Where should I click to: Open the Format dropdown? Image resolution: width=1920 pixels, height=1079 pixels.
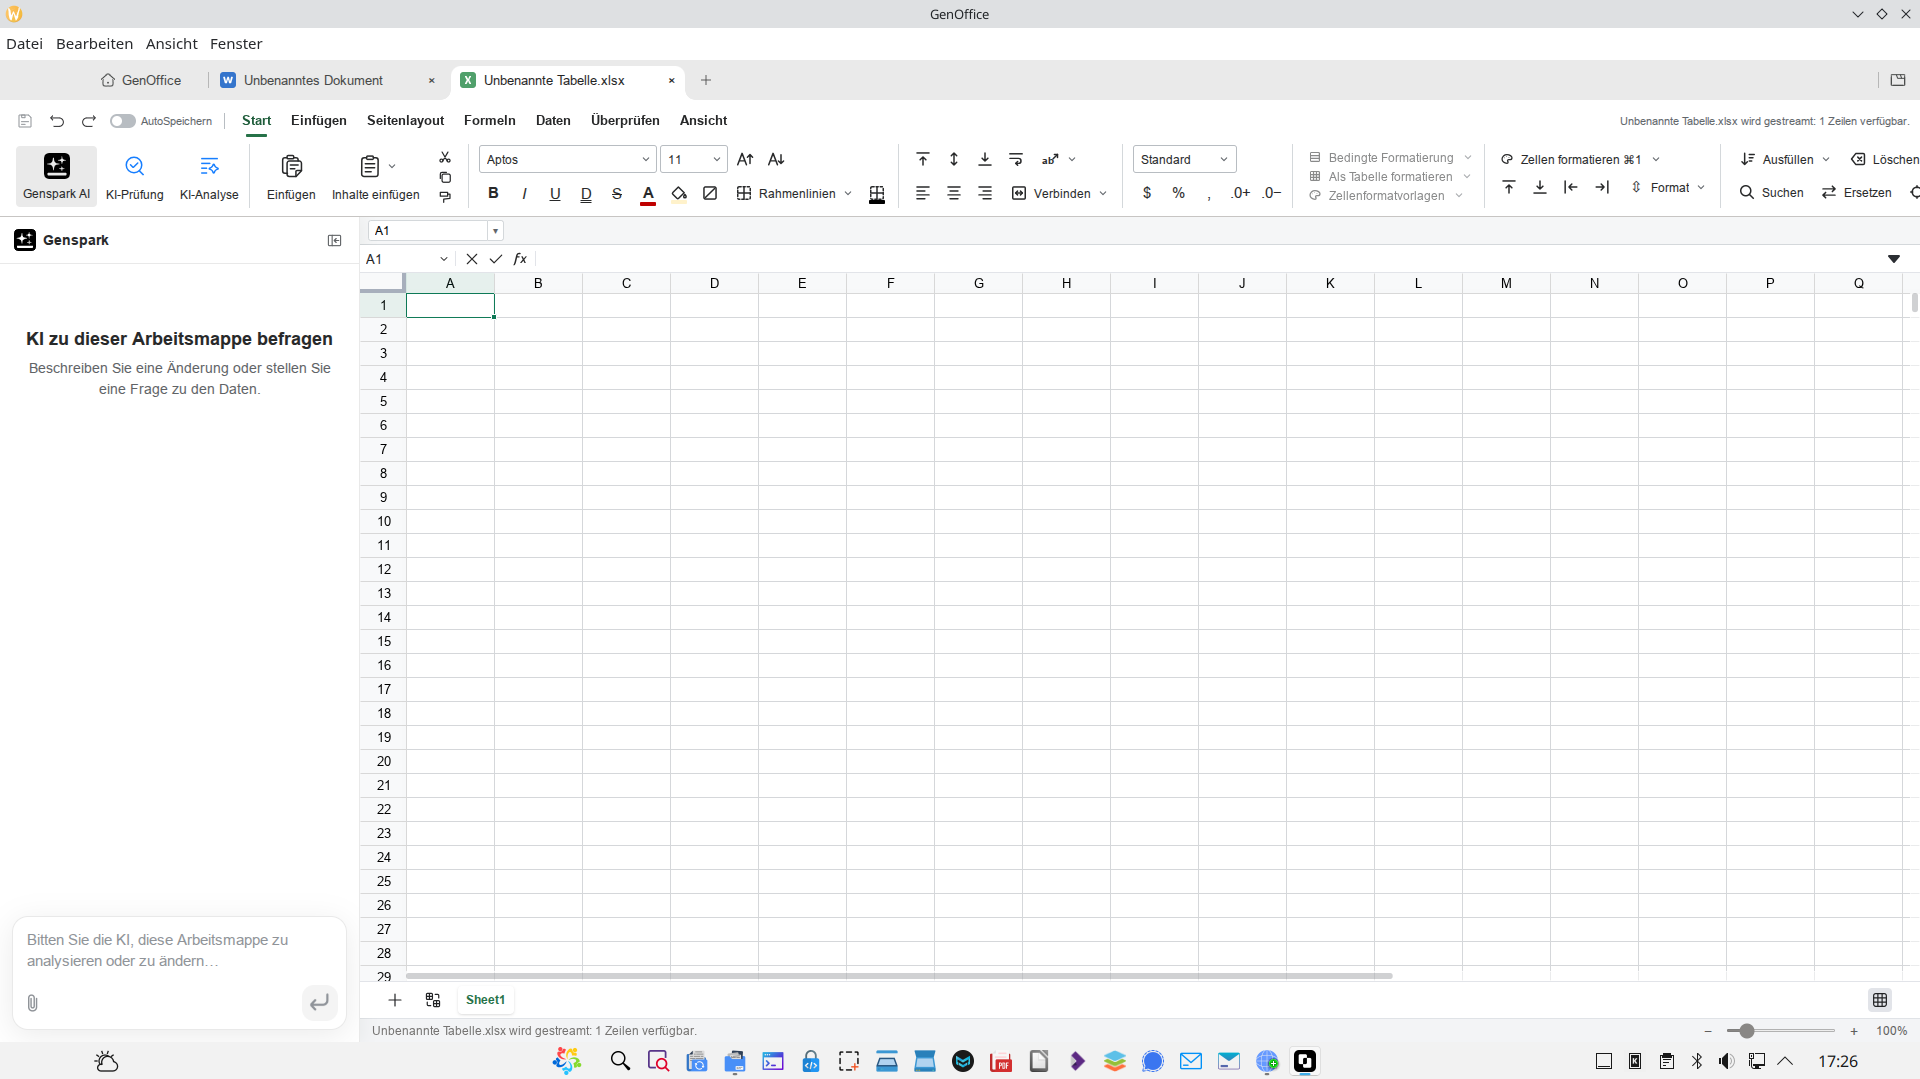point(1668,187)
